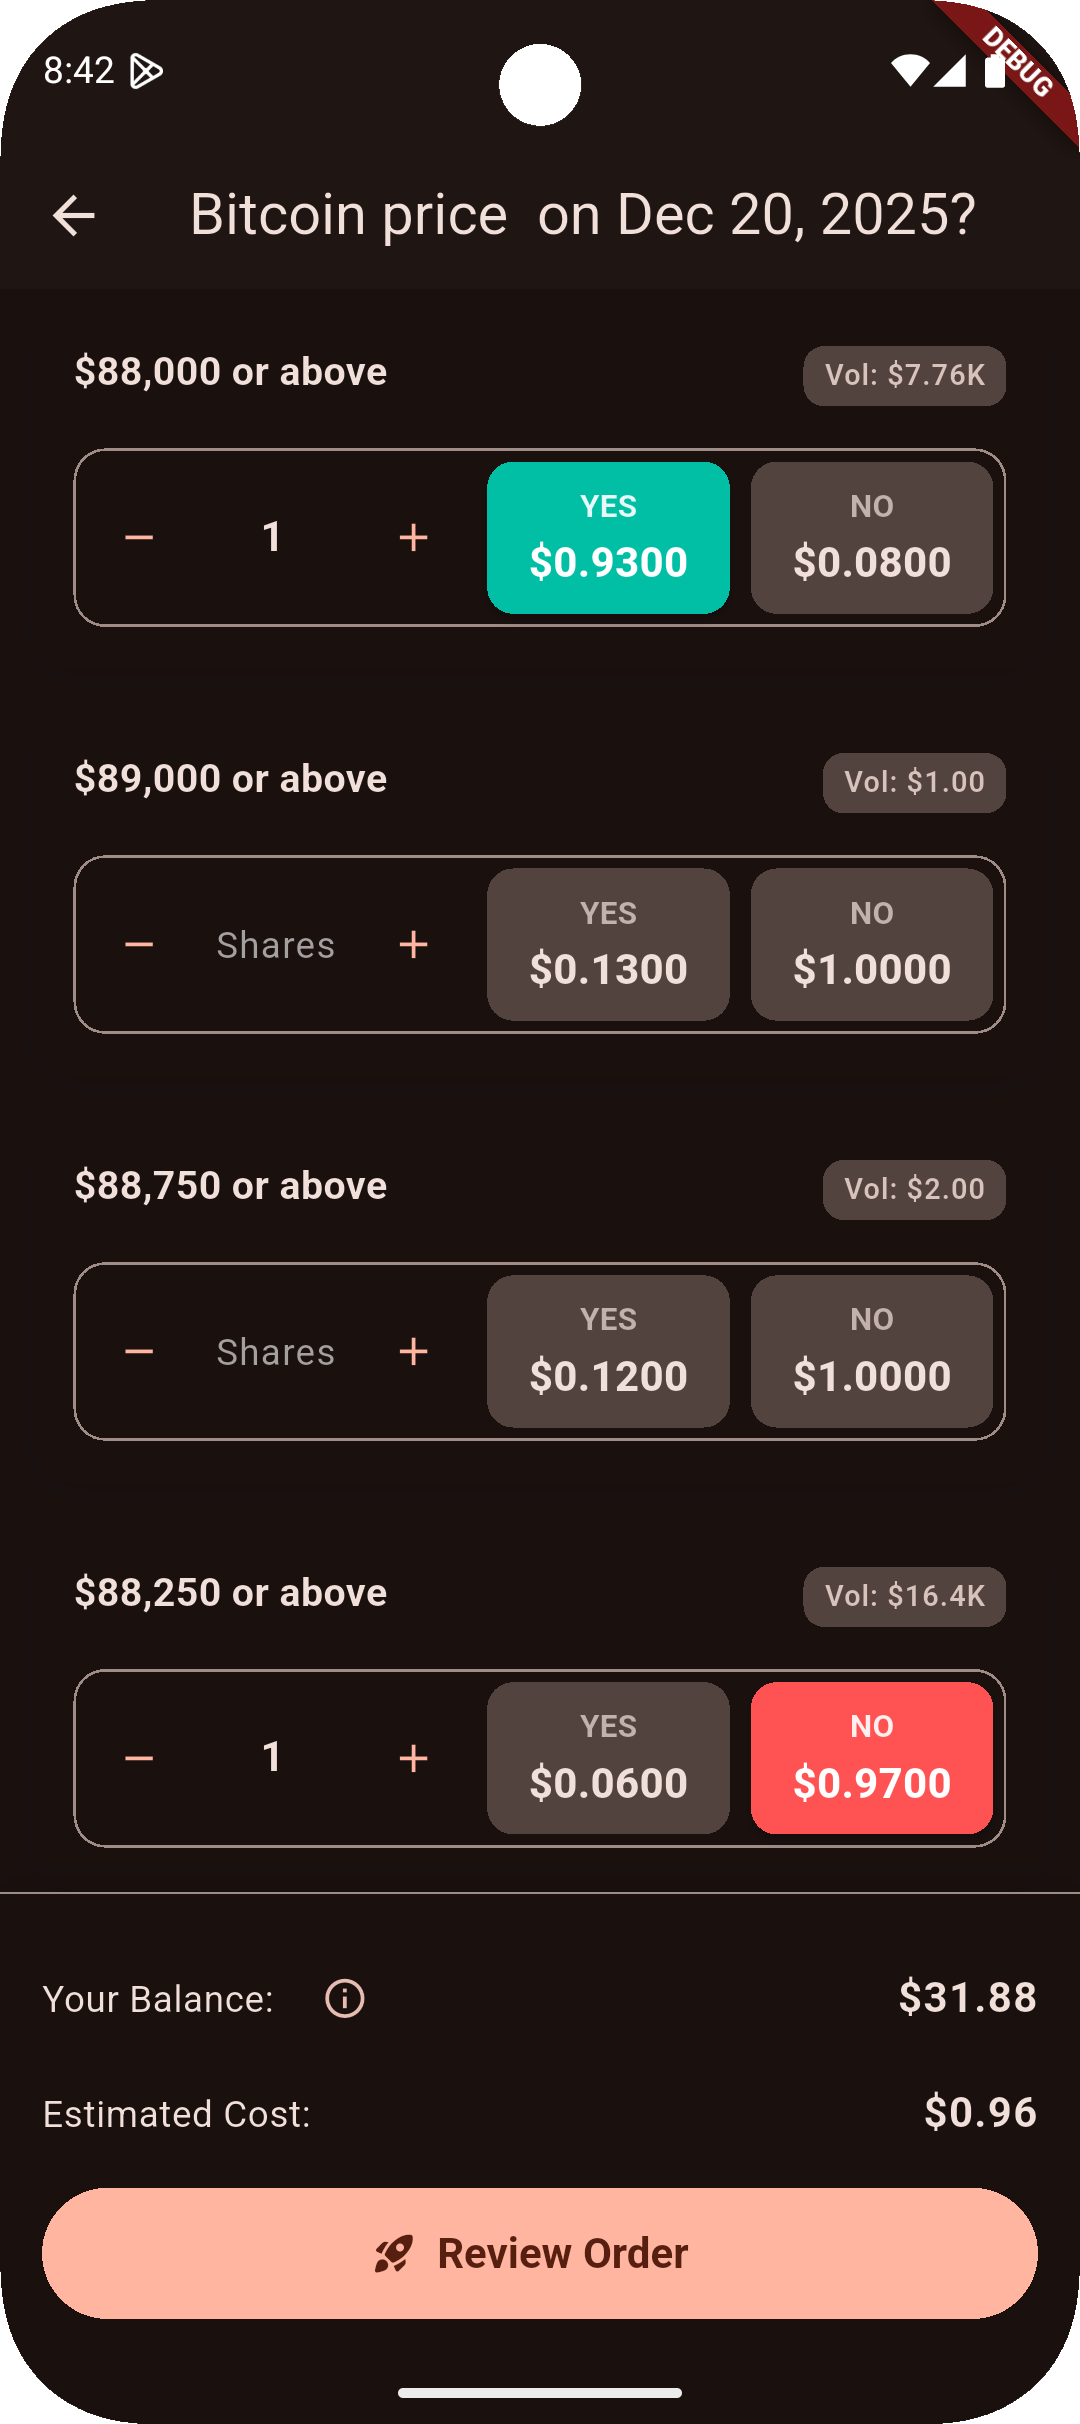Tap the Vol: $16.4K badge
This screenshot has height=2424, width=1080.
pos(904,1596)
